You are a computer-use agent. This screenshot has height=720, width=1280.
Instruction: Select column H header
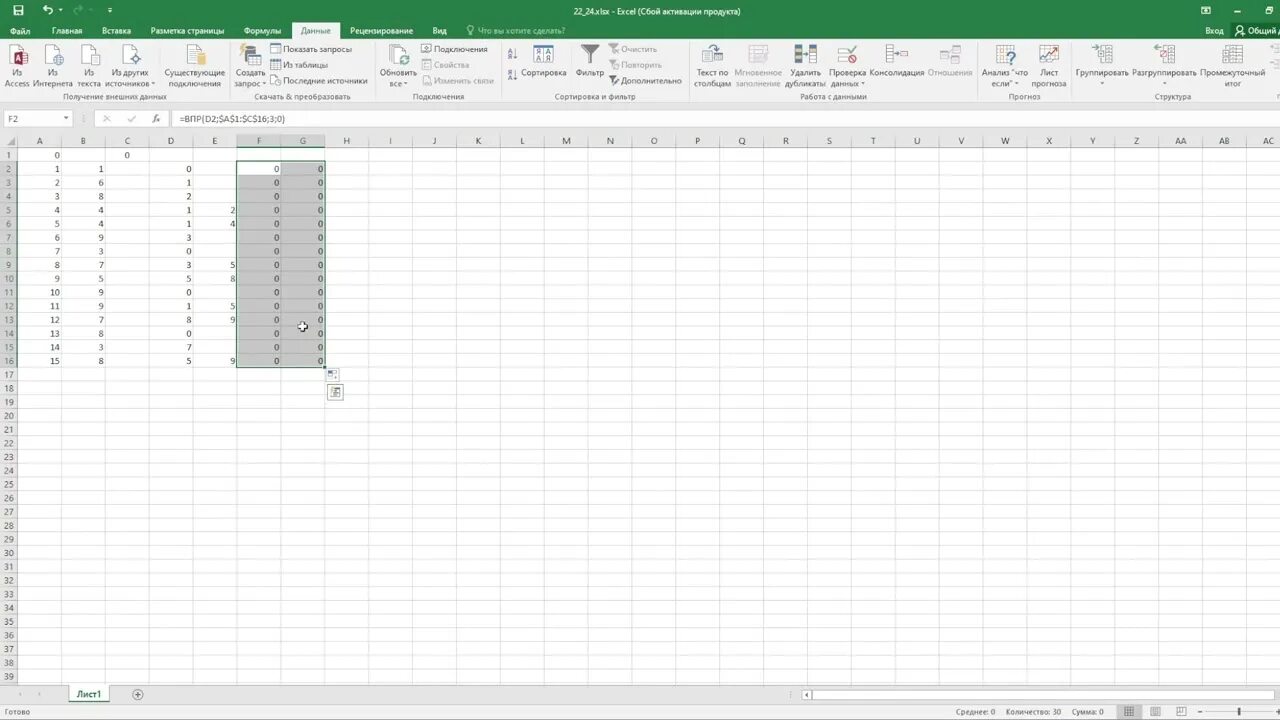point(346,141)
